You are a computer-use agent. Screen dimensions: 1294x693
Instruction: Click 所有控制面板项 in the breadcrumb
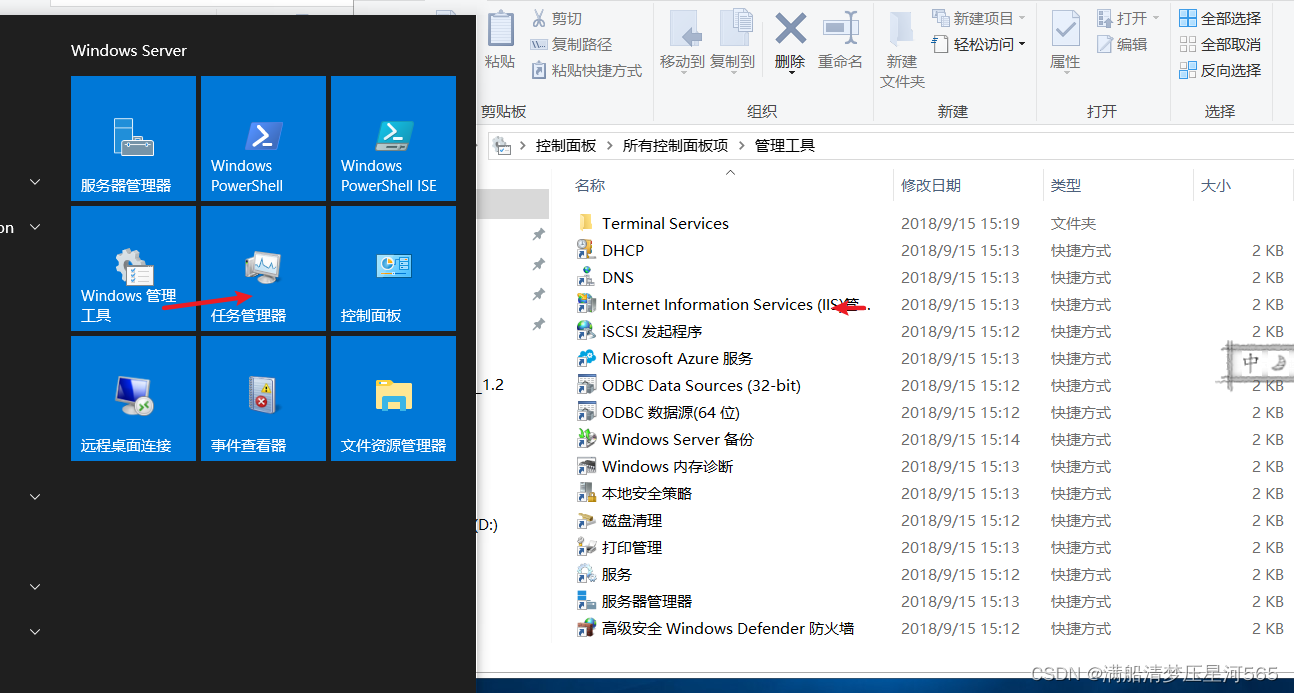click(675, 145)
